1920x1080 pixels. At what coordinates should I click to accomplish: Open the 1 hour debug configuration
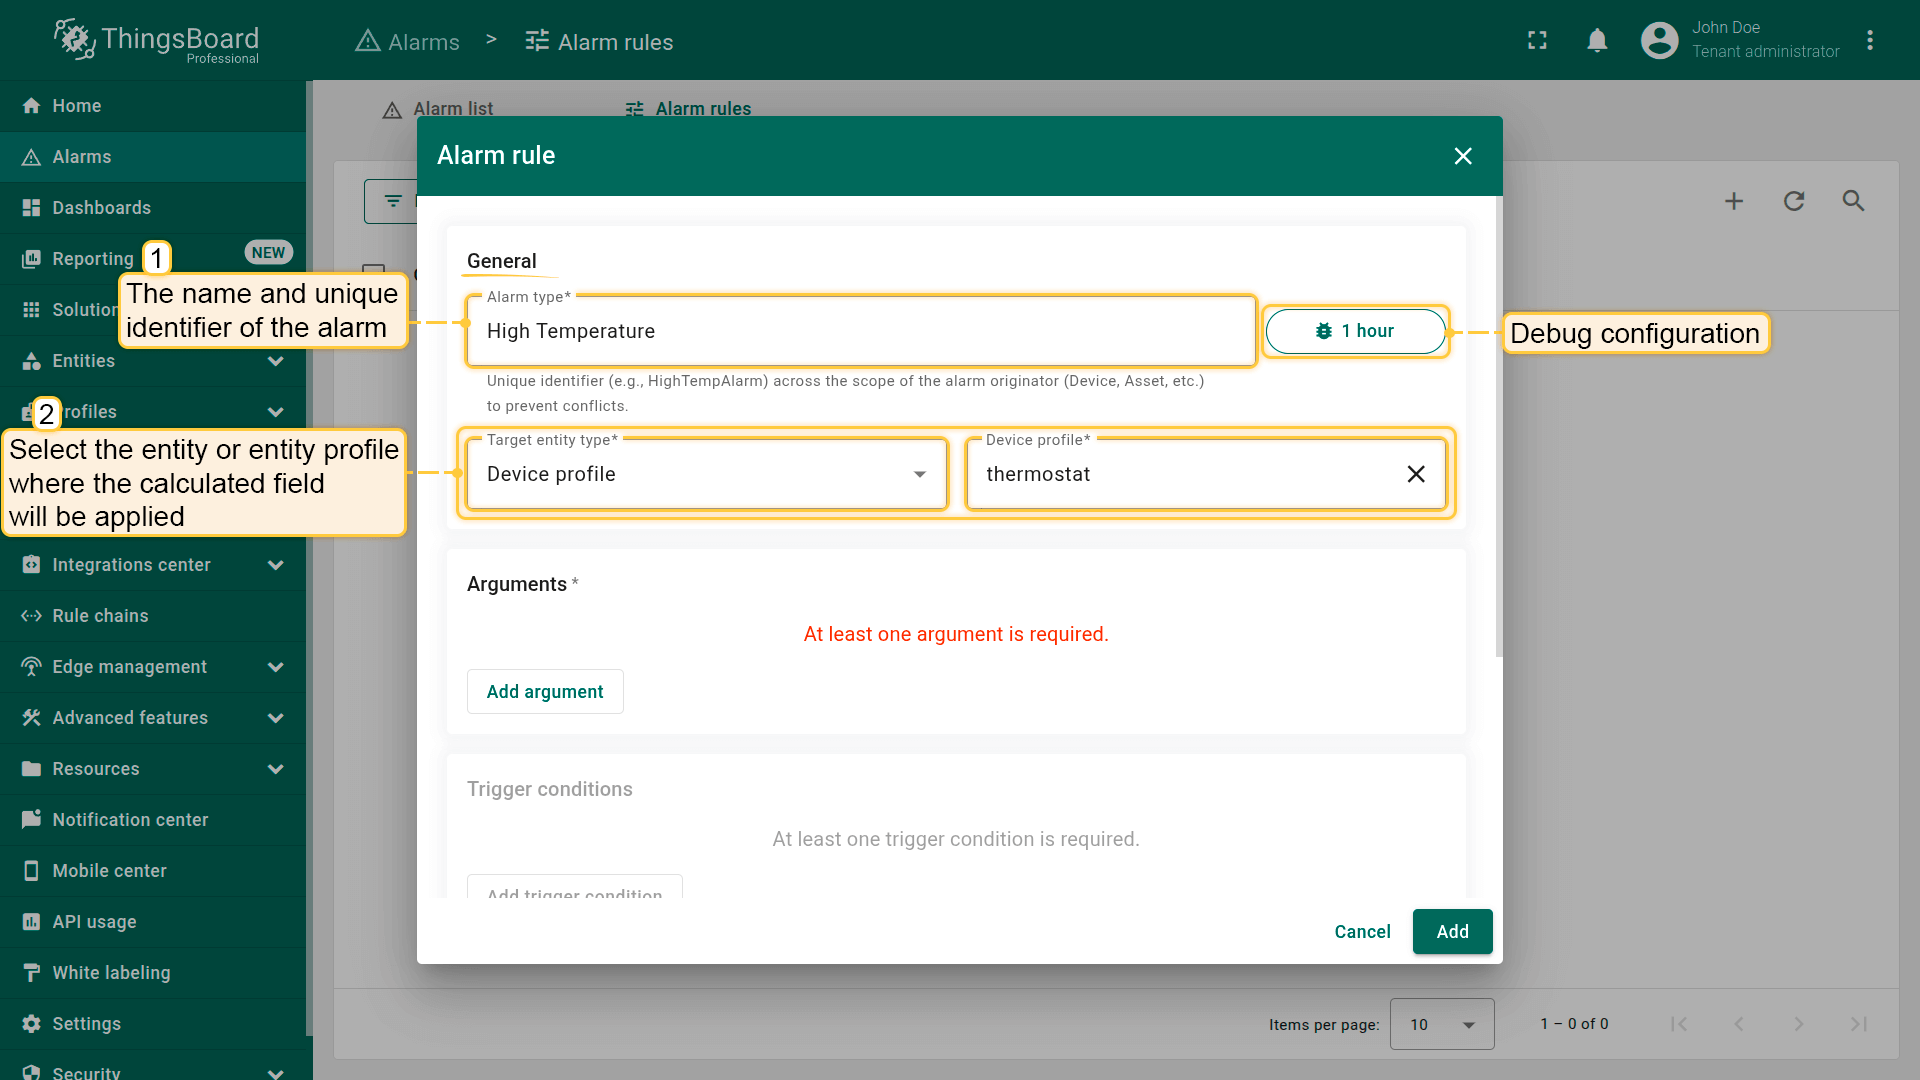pyautogui.click(x=1355, y=331)
